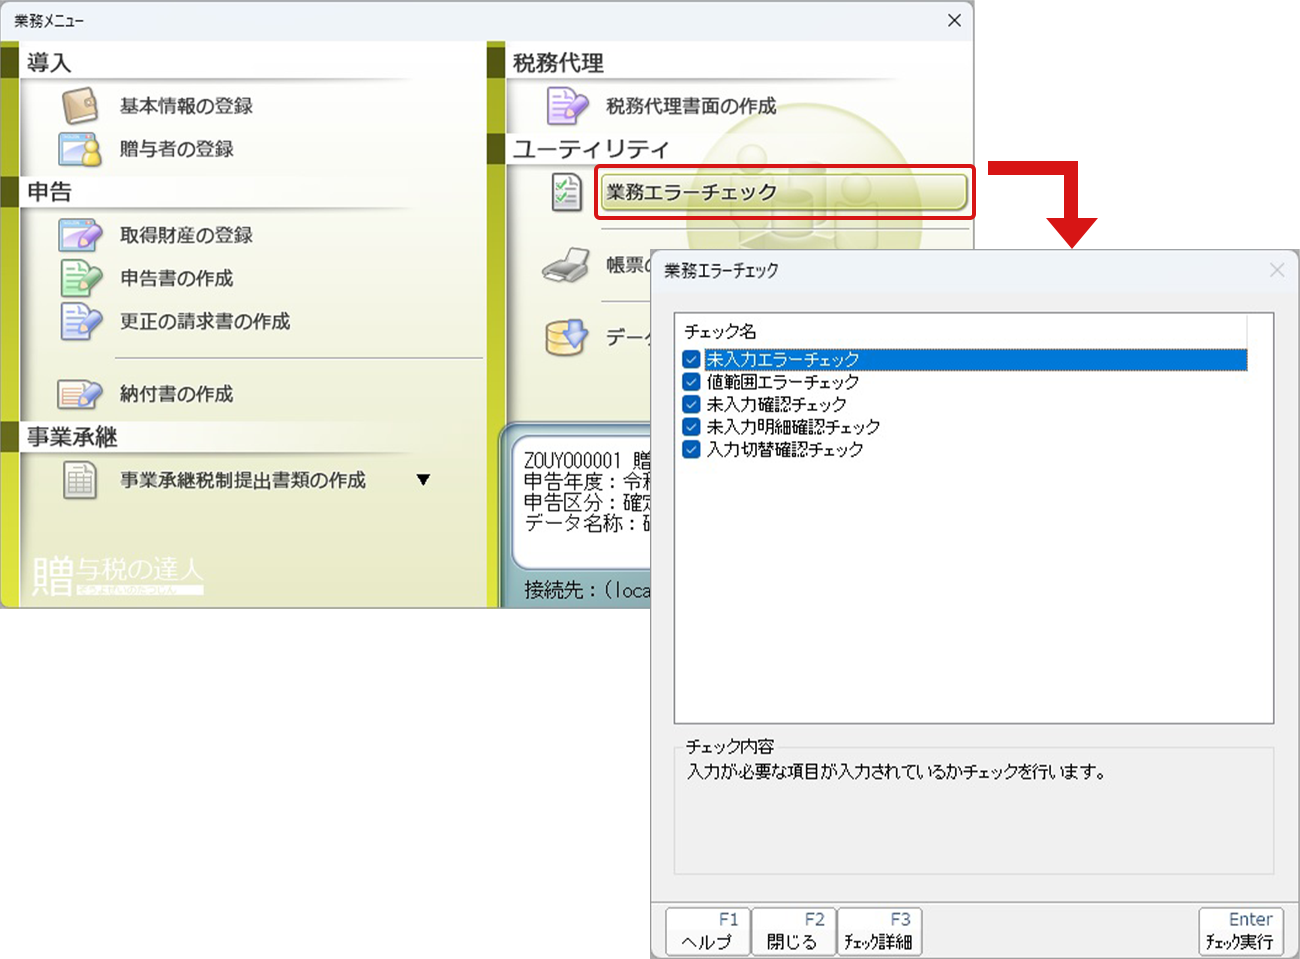Select the 業務エラーチェック menu item
This screenshot has height=959, width=1300.
pyautogui.click(x=783, y=192)
